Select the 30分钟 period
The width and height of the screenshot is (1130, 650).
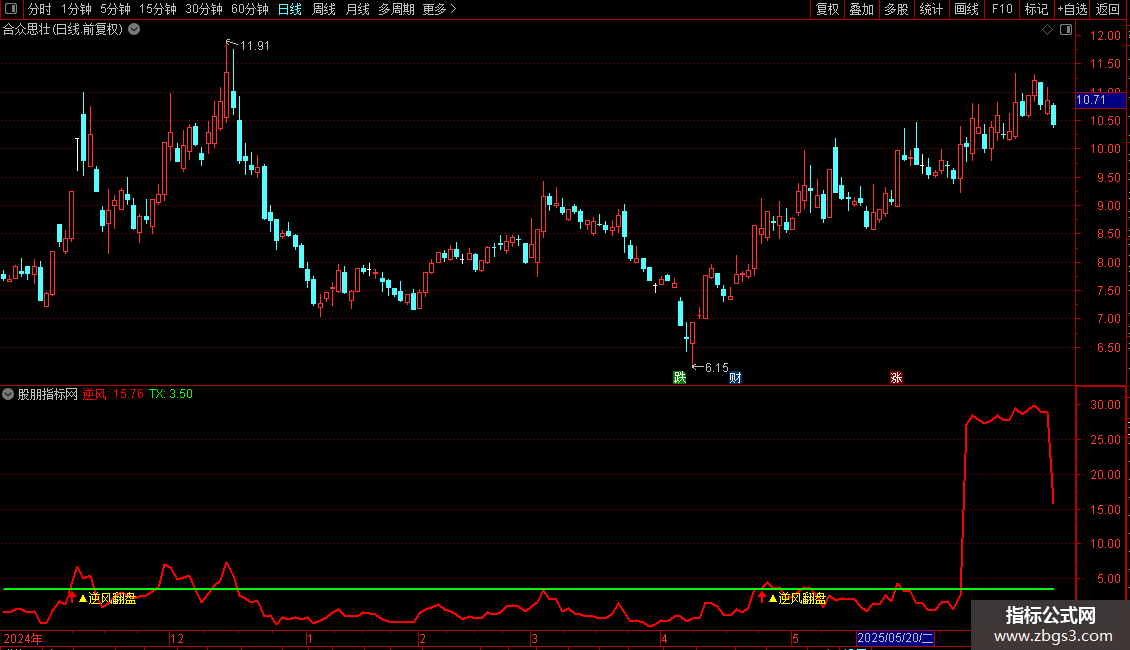coord(204,9)
